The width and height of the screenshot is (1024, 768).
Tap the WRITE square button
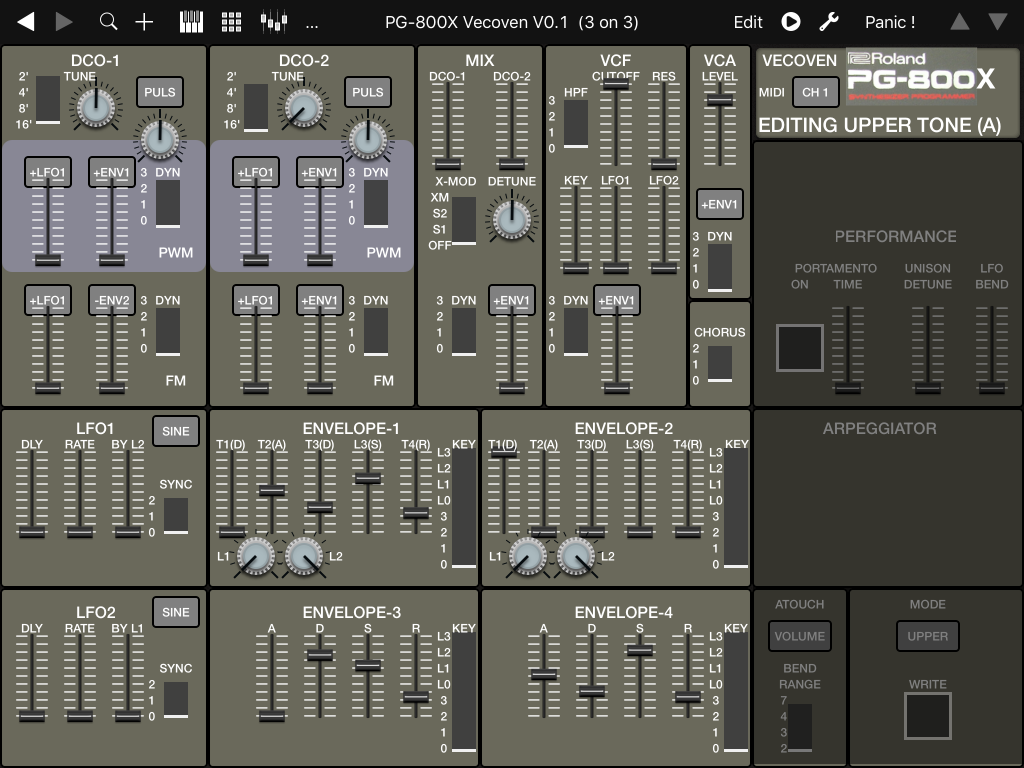pos(927,716)
